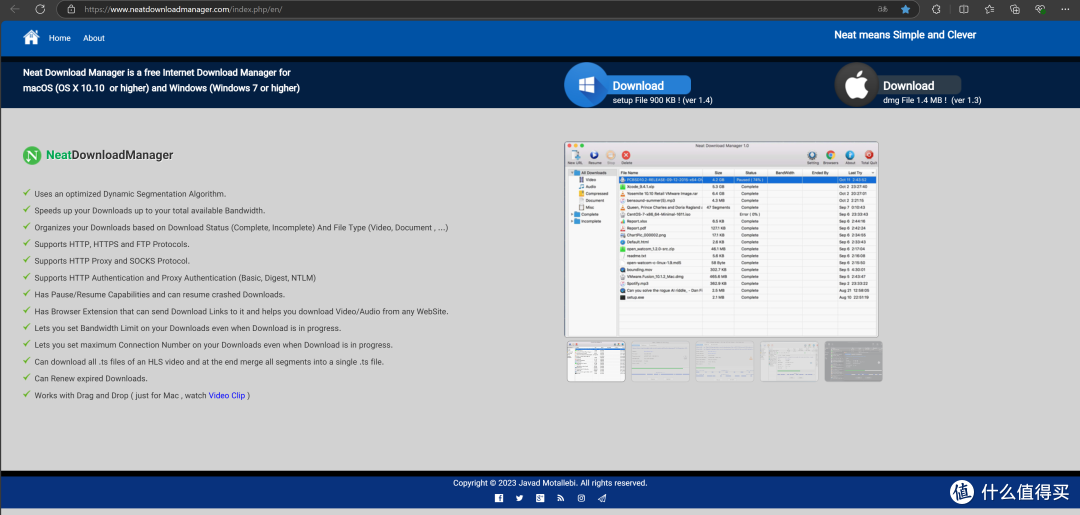Open the Instagram footer icon
The height and width of the screenshot is (515, 1080).
[581, 498]
